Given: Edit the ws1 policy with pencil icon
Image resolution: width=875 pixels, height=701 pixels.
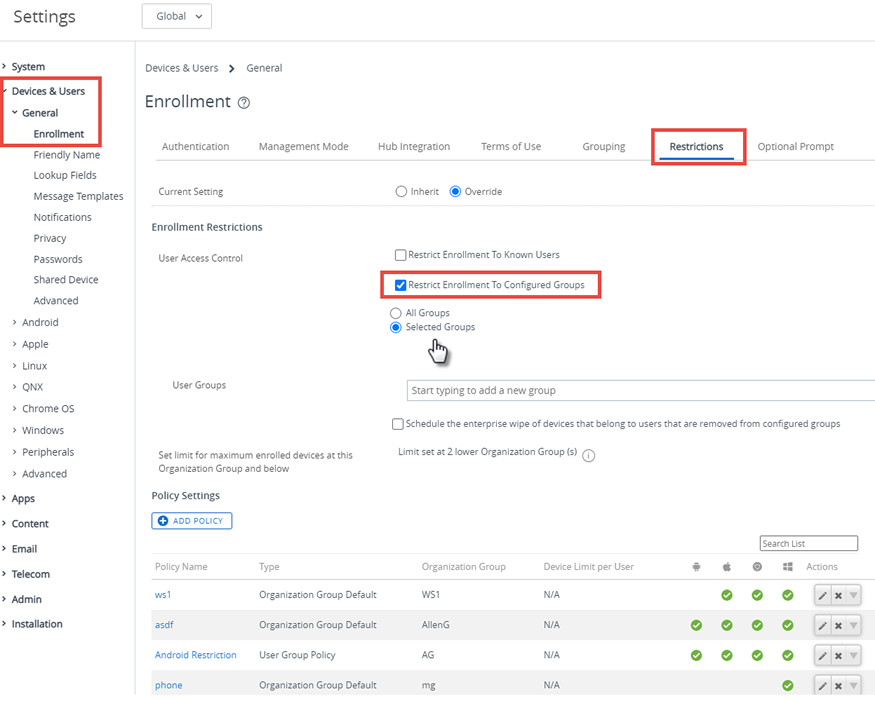Looking at the screenshot, I should coord(823,596).
